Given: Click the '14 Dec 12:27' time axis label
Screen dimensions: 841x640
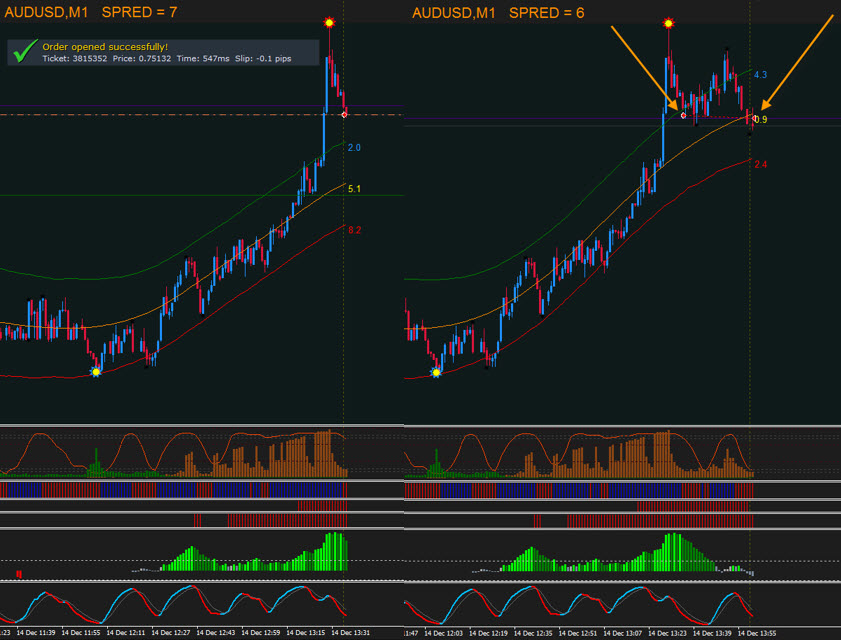Looking at the screenshot, I should coord(171,632).
